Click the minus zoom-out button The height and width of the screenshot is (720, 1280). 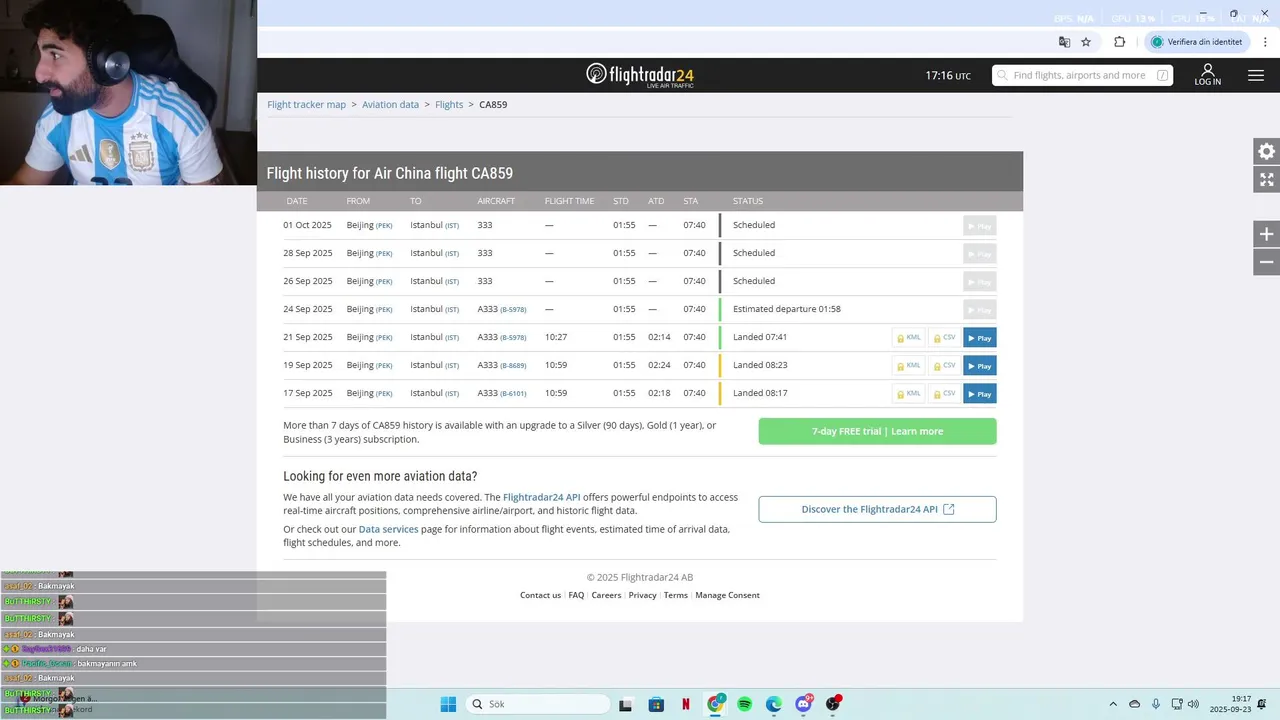click(1266, 262)
